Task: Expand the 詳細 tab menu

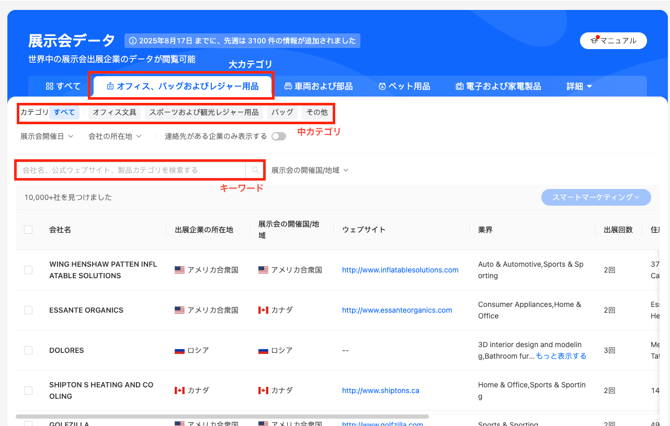Action: coord(579,87)
